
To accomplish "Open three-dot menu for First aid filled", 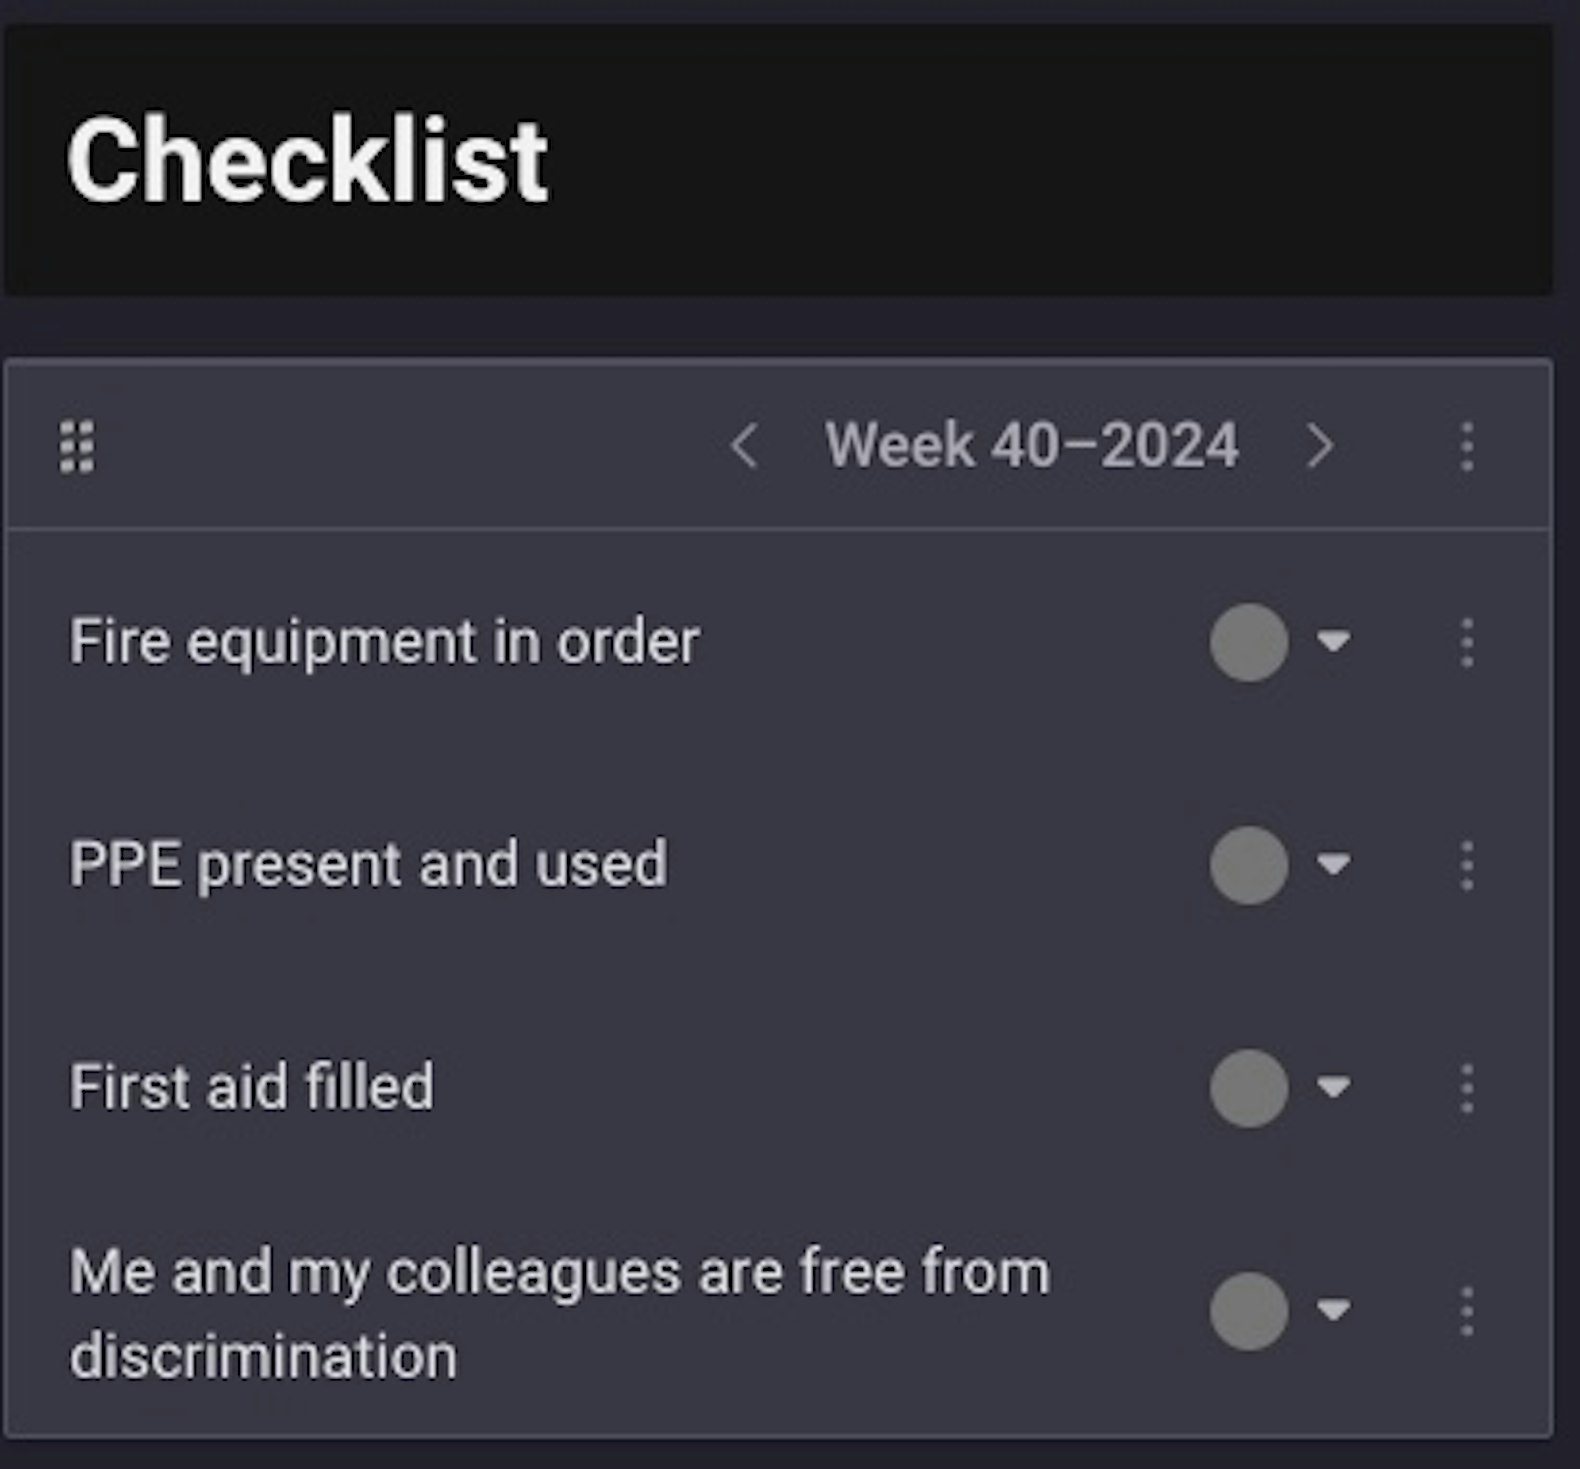I will coord(1467,1088).
